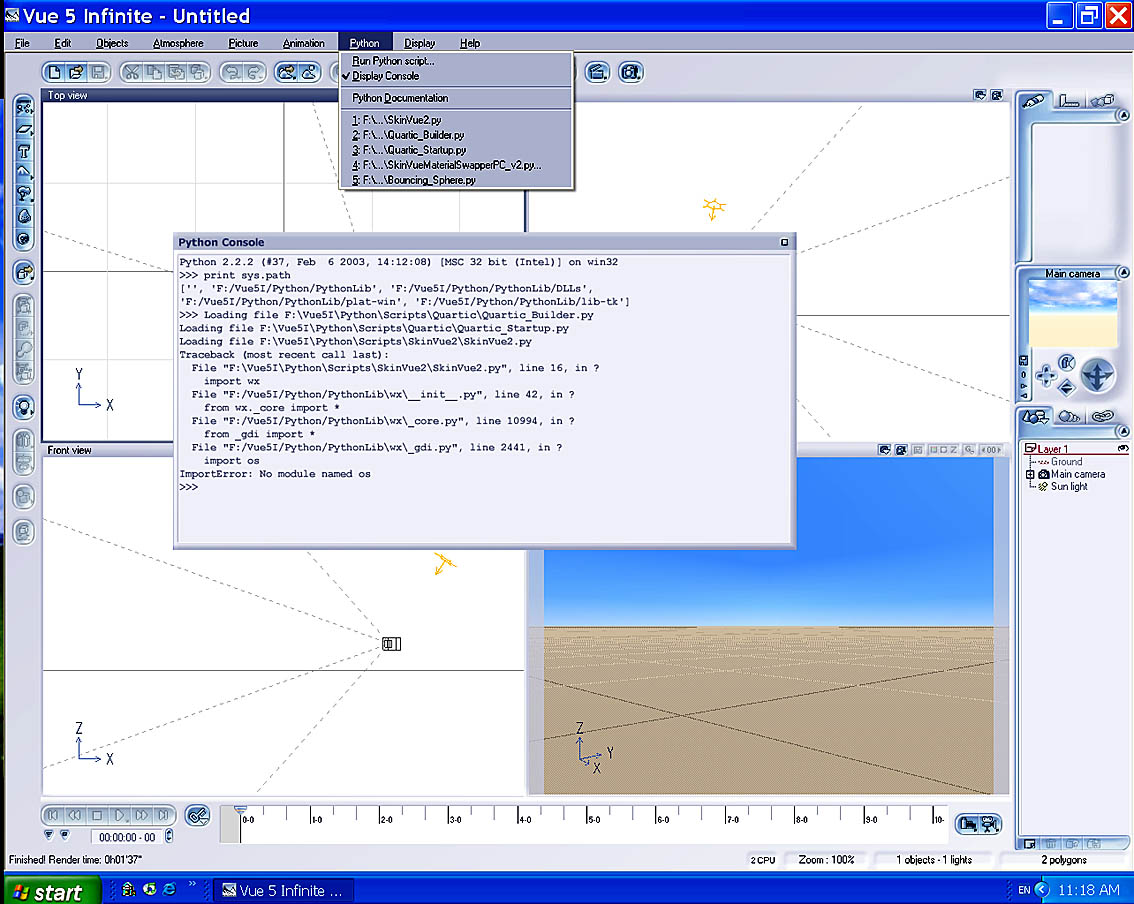The height and width of the screenshot is (904, 1134).
Task: Click the camera pan arrows control
Action: [x=1045, y=376]
